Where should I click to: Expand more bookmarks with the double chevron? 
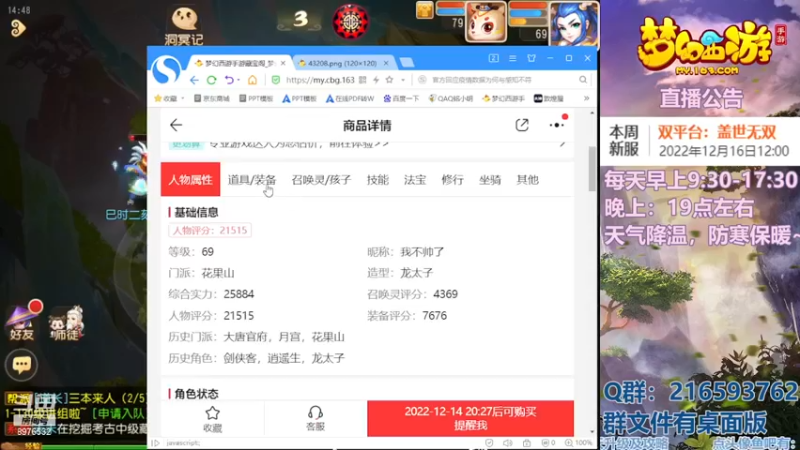[x=586, y=98]
